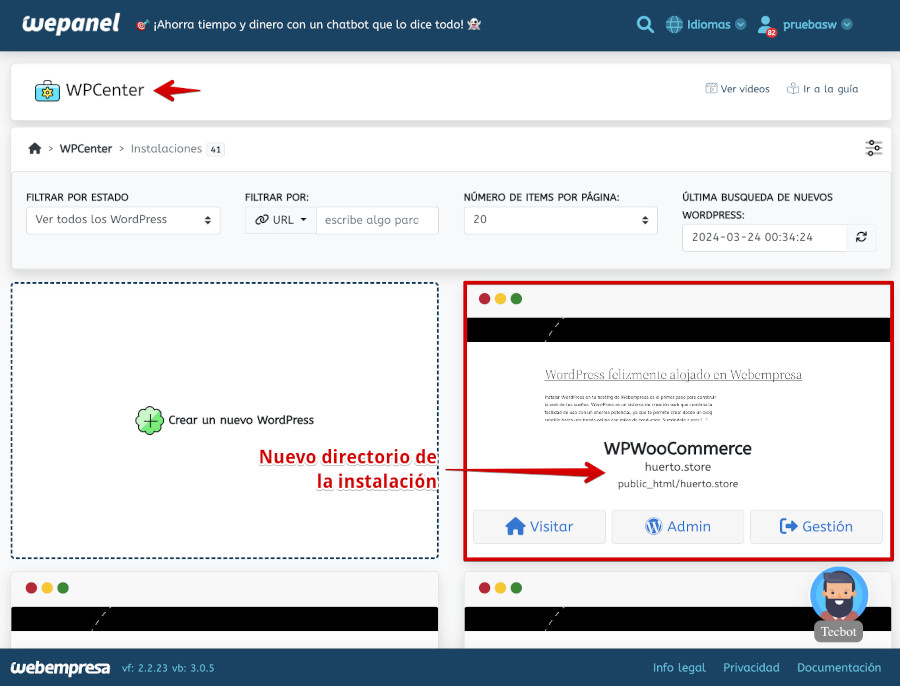Click Crear un nuevo WordPress

241,420
